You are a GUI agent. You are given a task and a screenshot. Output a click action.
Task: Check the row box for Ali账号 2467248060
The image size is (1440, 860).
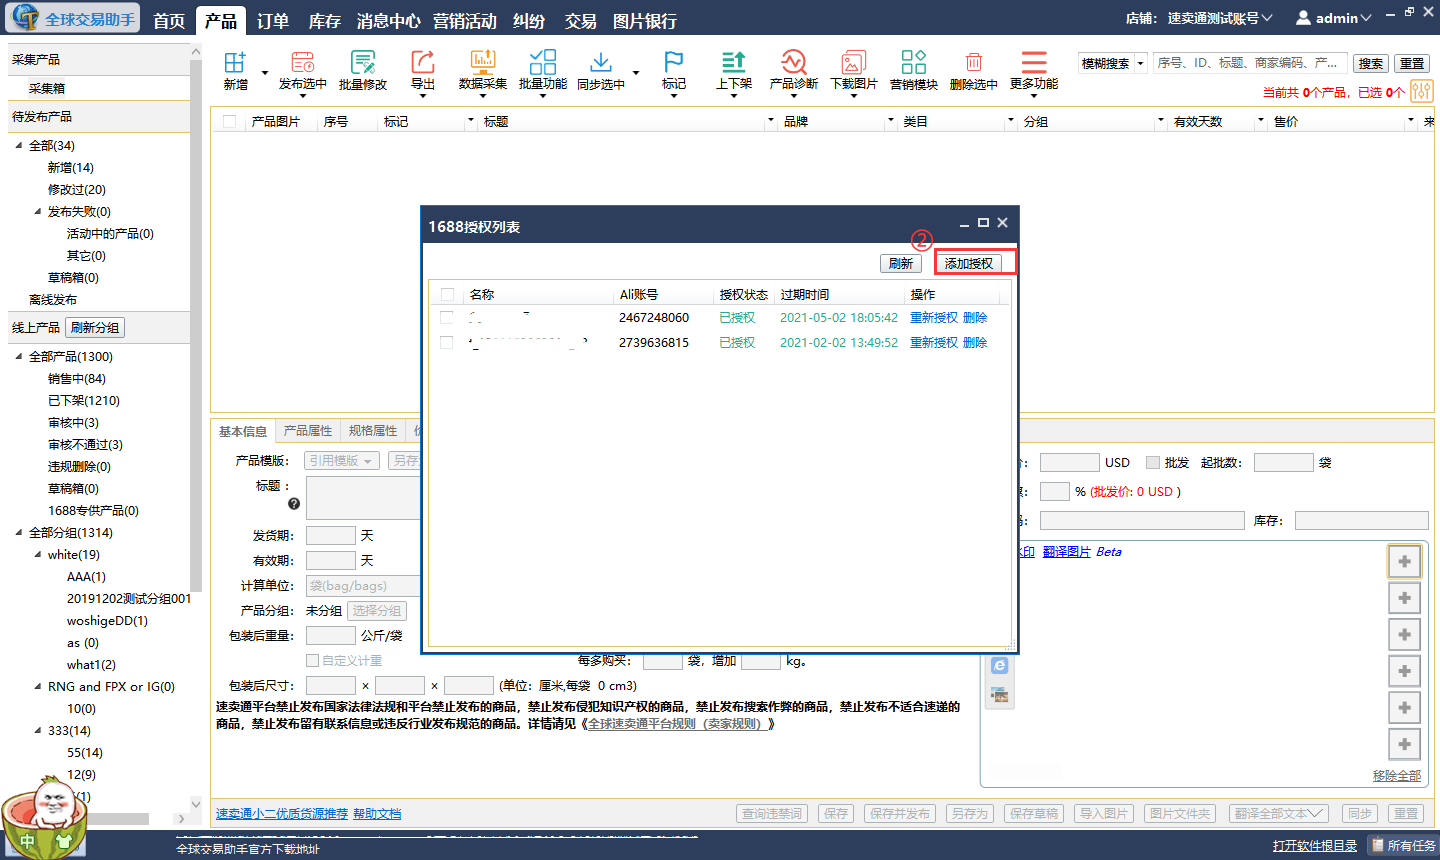[x=447, y=317]
